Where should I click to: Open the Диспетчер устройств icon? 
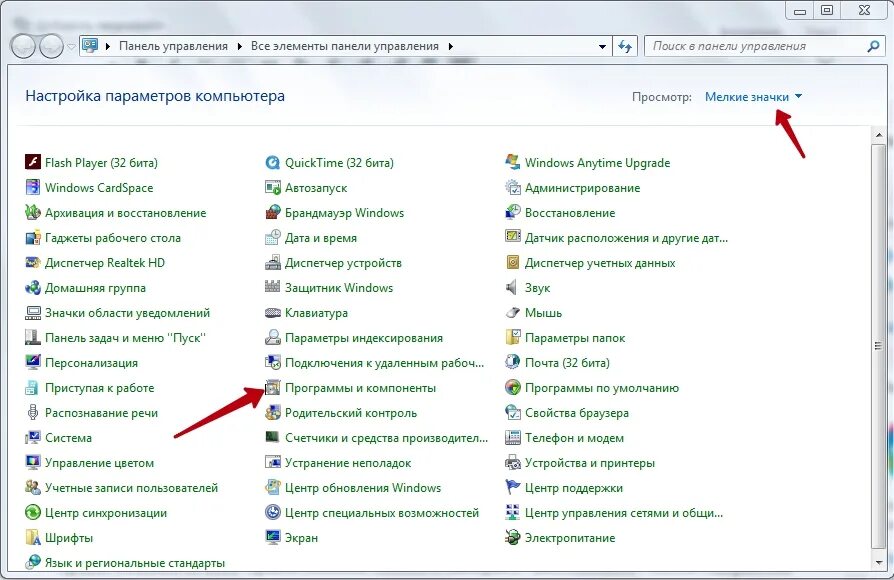[x=273, y=263]
